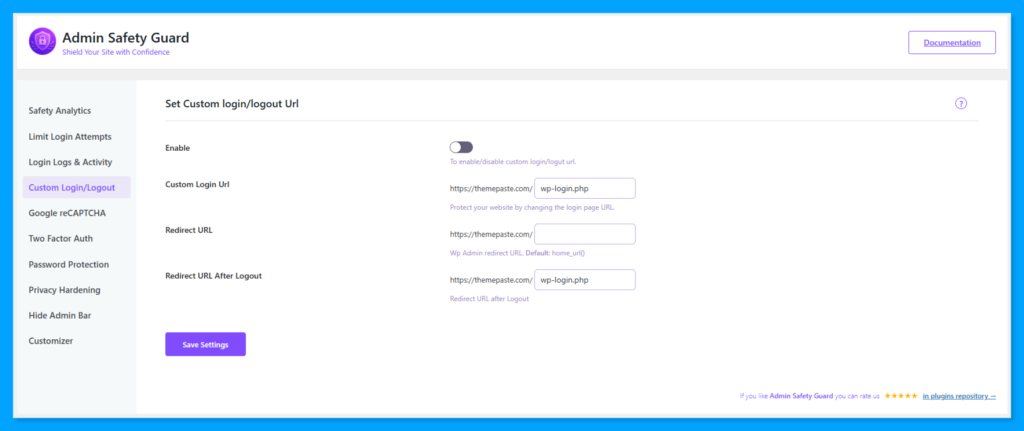Go to Privacy Hardening

(65, 290)
